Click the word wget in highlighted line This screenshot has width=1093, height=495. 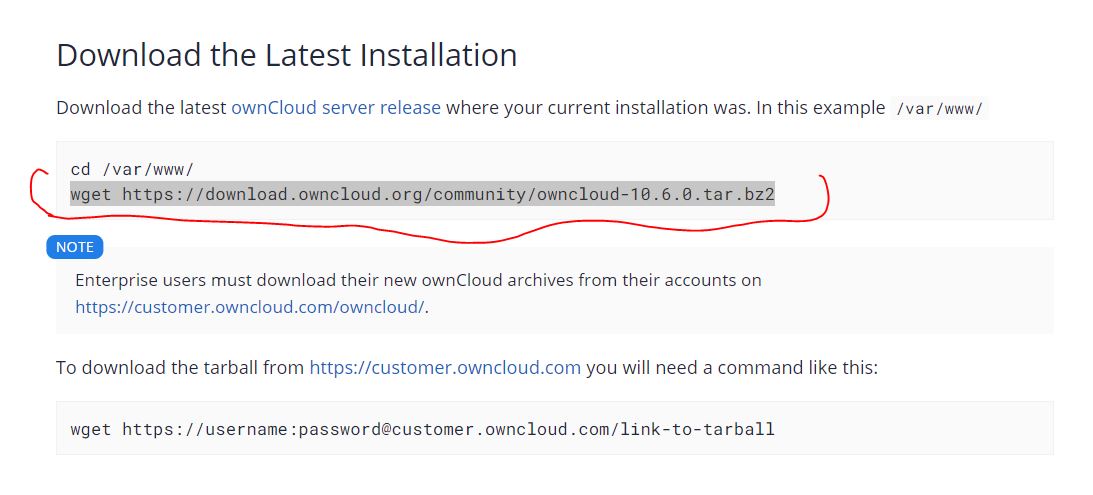point(91,195)
